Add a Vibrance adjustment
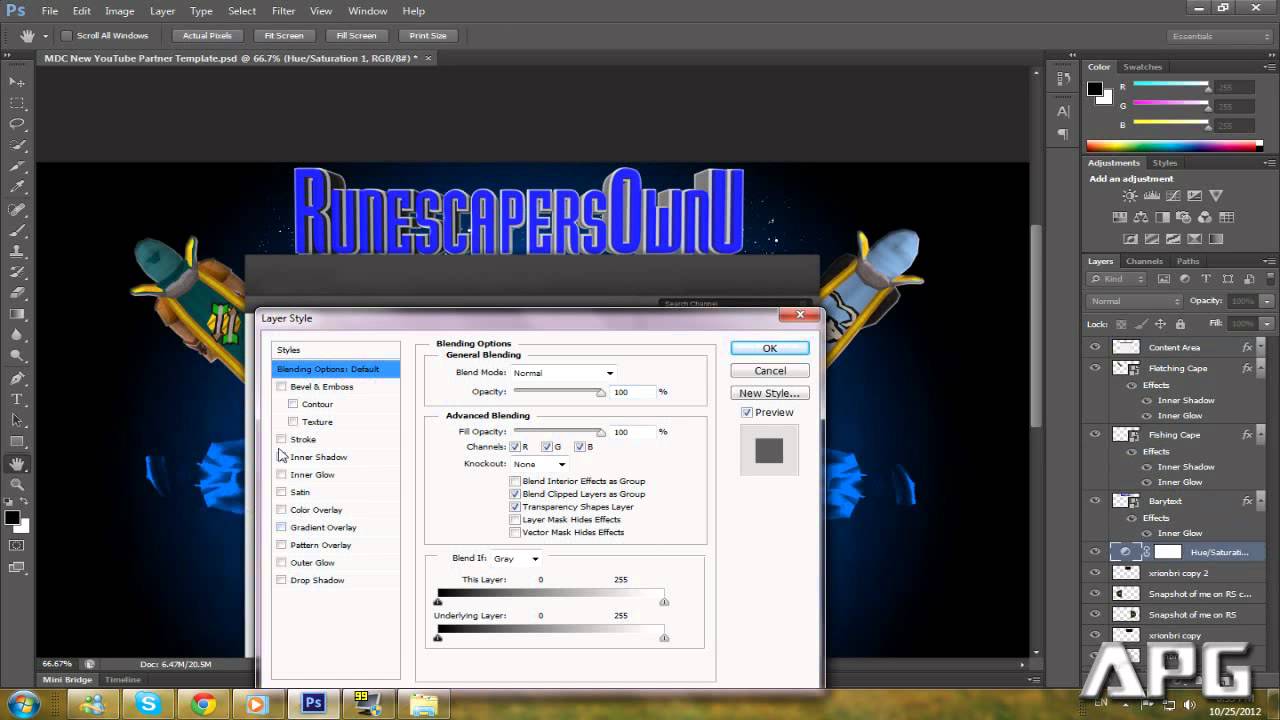Screen dimensions: 1280x720 [1216, 196]
